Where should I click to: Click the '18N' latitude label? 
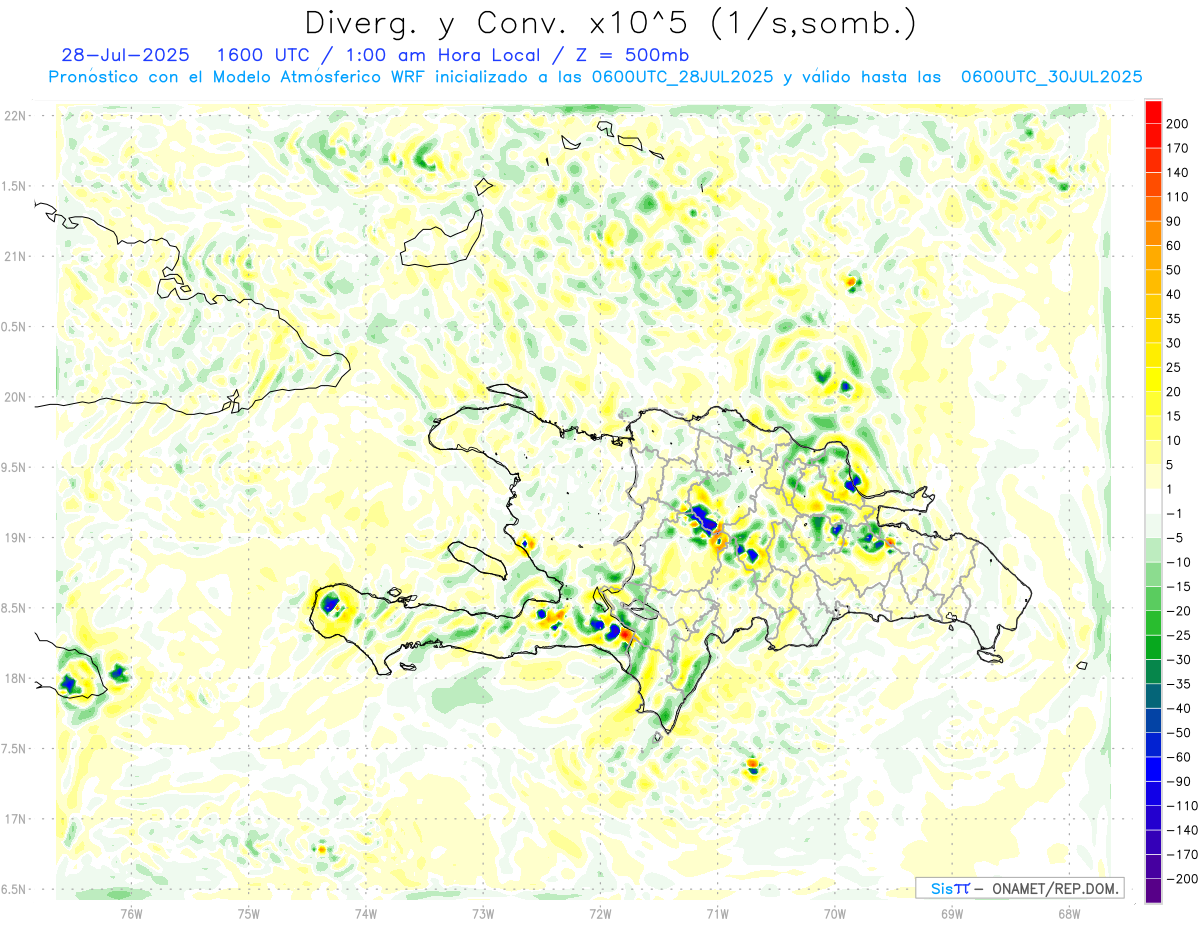click(x=16, y=679)
